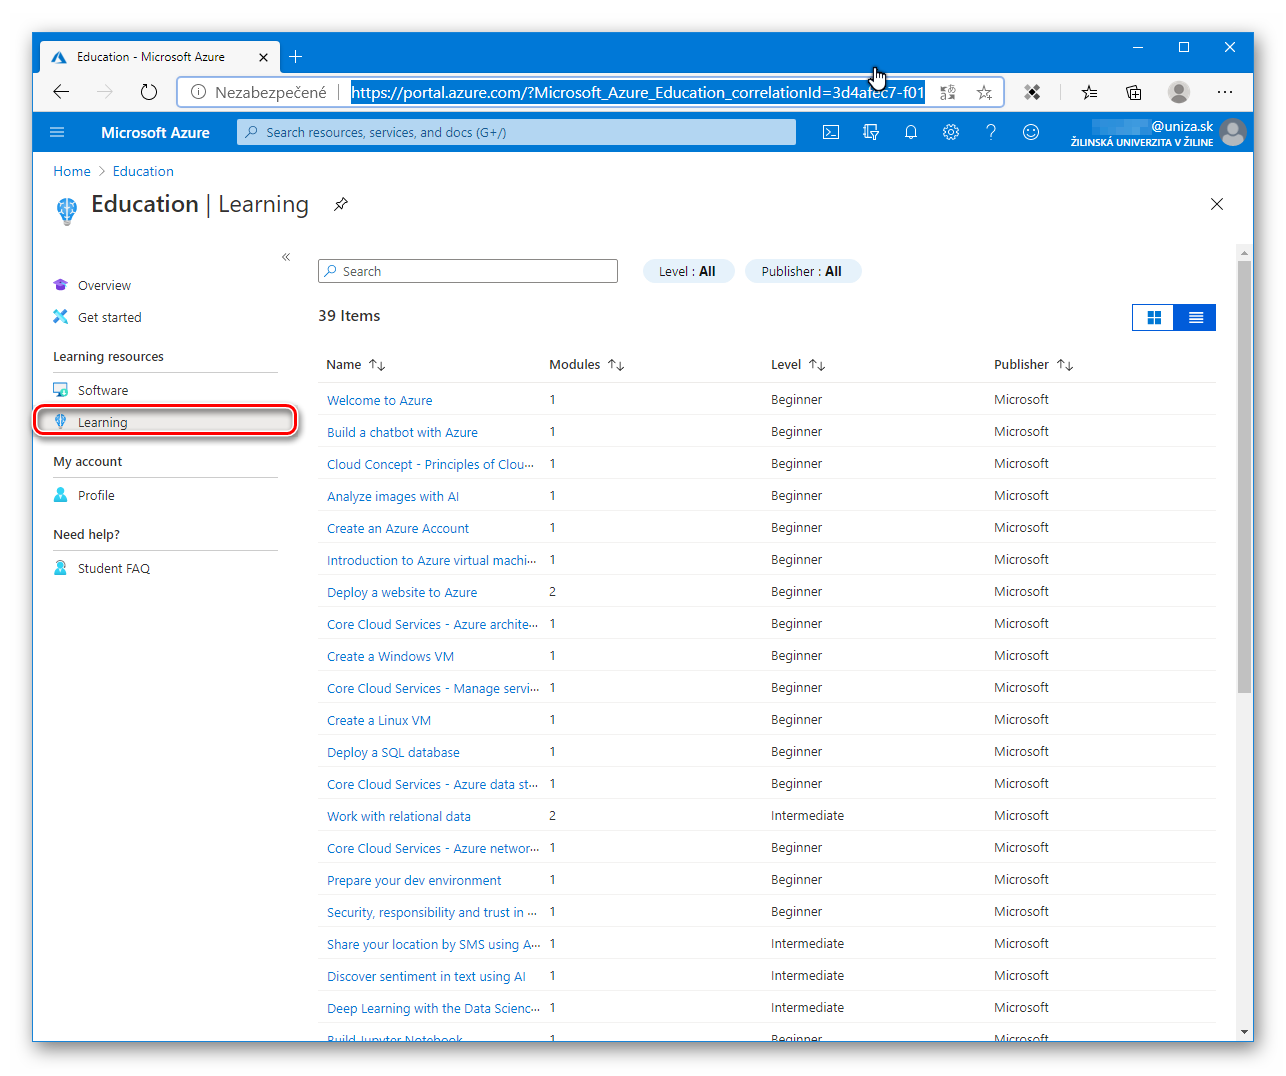
Task: Click the Search learning items field
Action: click(467, 271)
